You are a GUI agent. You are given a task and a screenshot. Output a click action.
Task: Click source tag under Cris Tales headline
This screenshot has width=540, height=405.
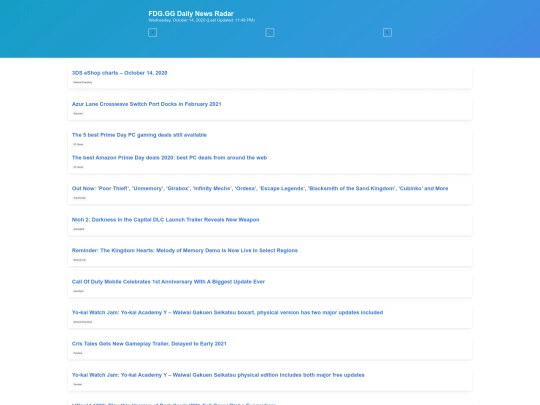(x=78, y=353)
